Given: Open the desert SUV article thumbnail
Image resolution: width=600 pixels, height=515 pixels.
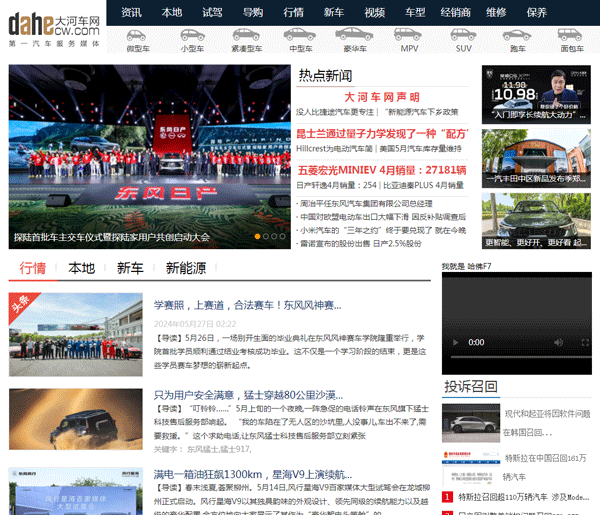Looking at the screenshot, I should pyautogui.click(x=76, y=419).
